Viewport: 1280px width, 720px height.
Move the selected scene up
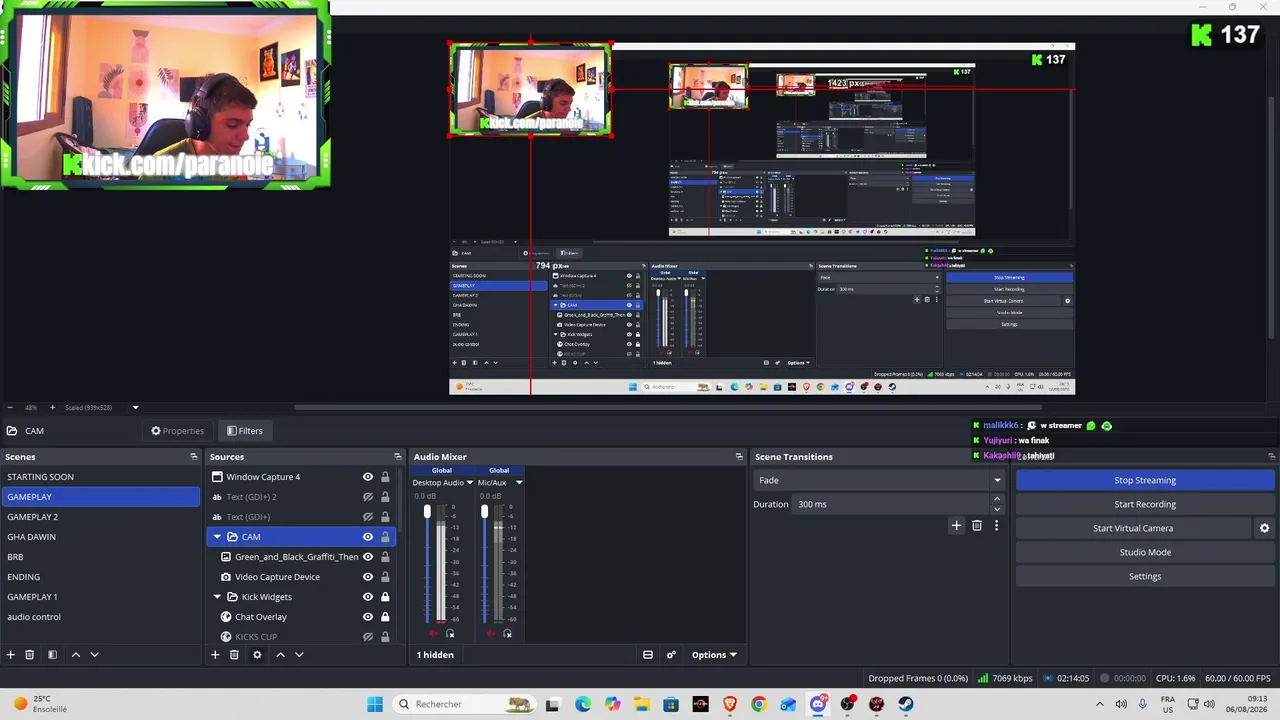pyautogui.click(x=75, y=655)
